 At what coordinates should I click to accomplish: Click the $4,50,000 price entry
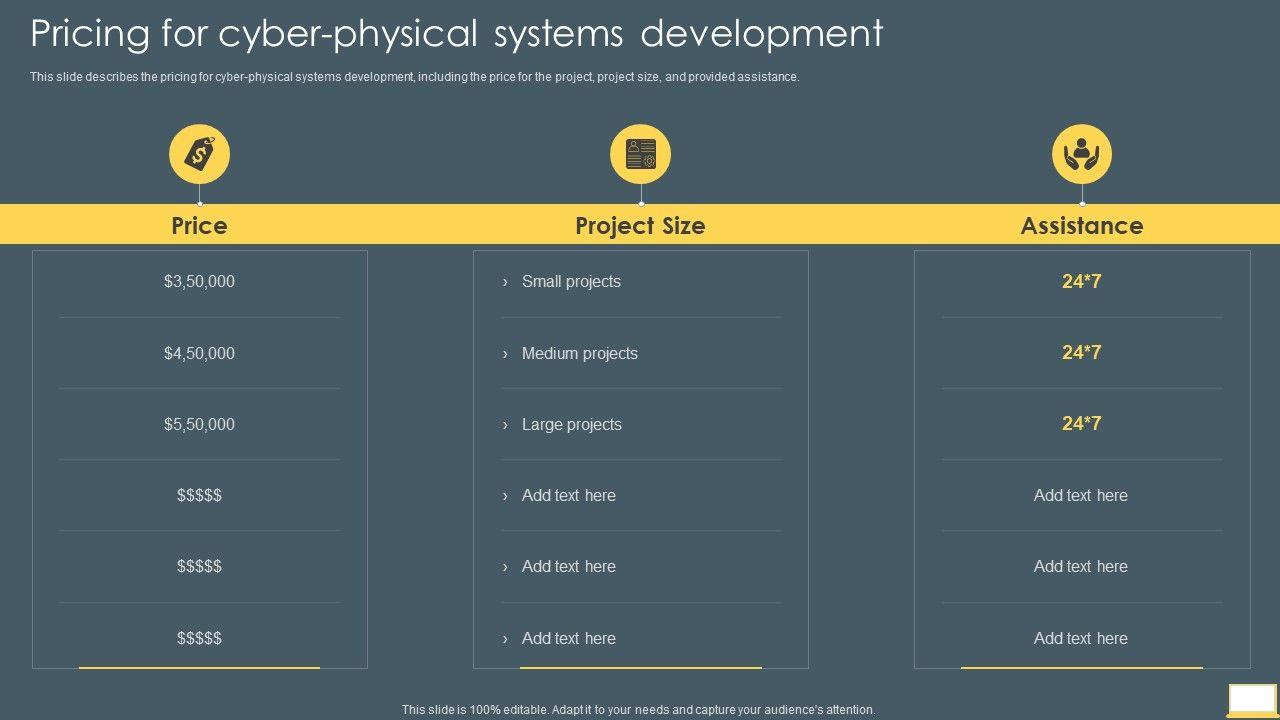tap(199, 353)
